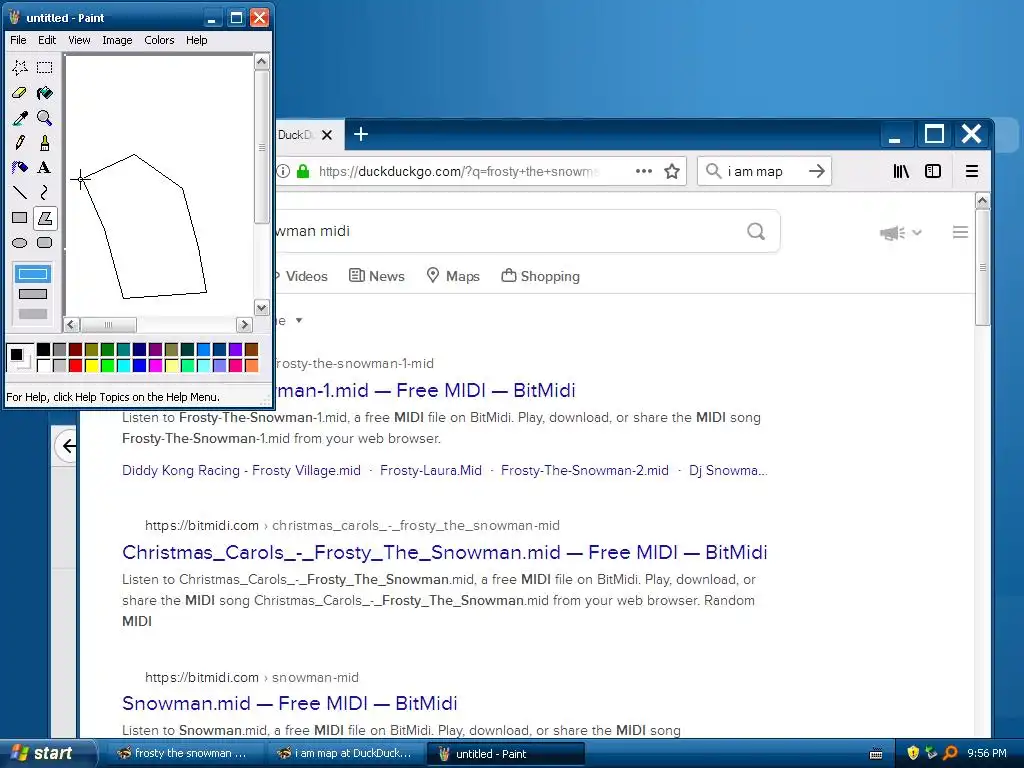Viewport: 1024px width, 768px height.
Task: Choose the straight Line tool
Action: [x=20, y=193]
